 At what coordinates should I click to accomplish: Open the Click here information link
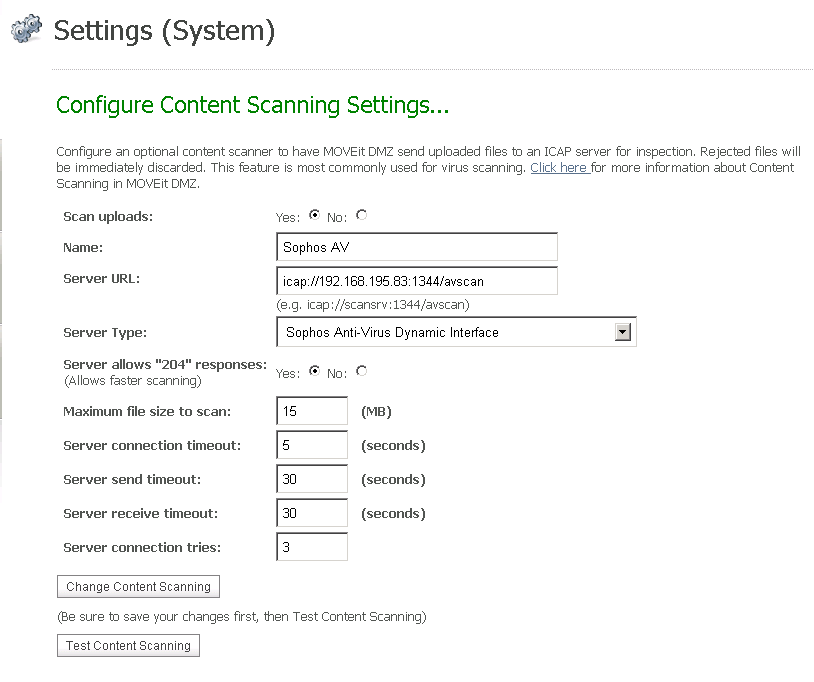click(x=559, y=167)
